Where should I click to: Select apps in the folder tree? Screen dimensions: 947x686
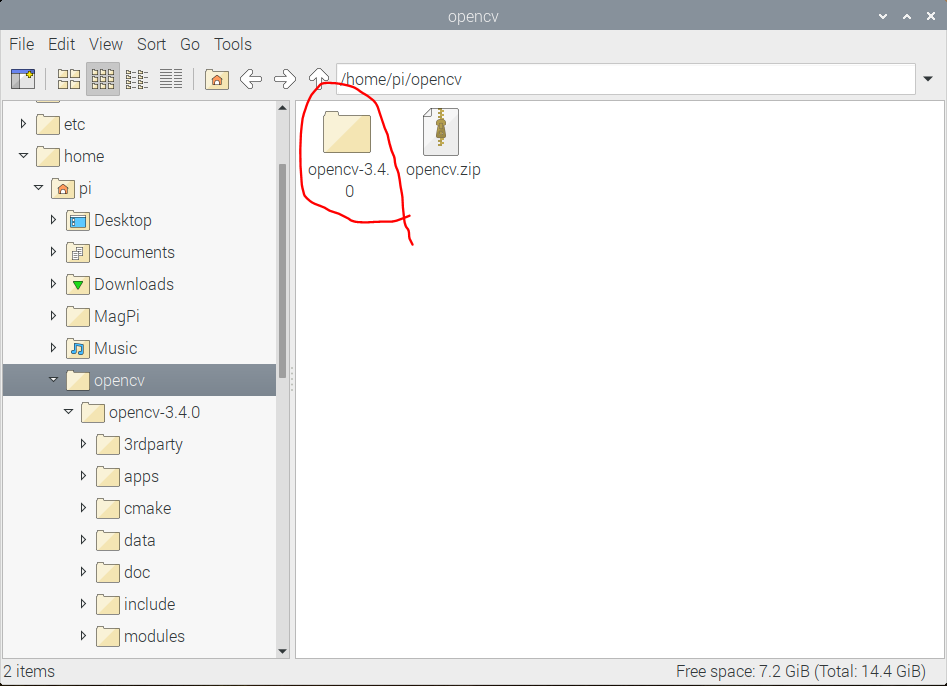pos(141,476)
